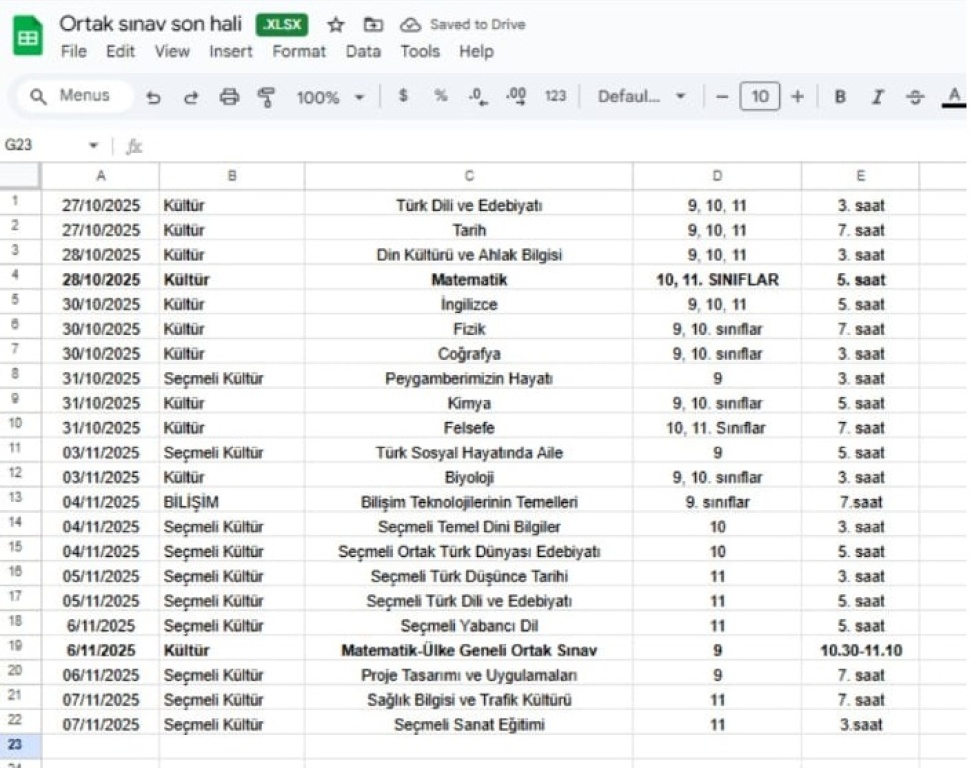The width and height of the screenshot is (972, 768).
Task: Format as currency with dollar icon
Action: 403,96
